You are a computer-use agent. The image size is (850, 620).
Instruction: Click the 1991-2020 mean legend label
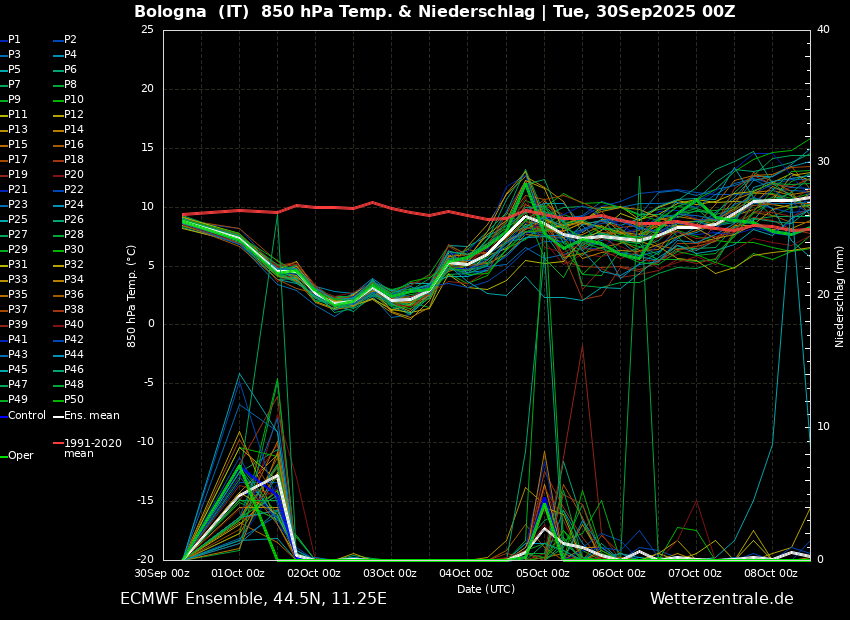click(92, 448)
